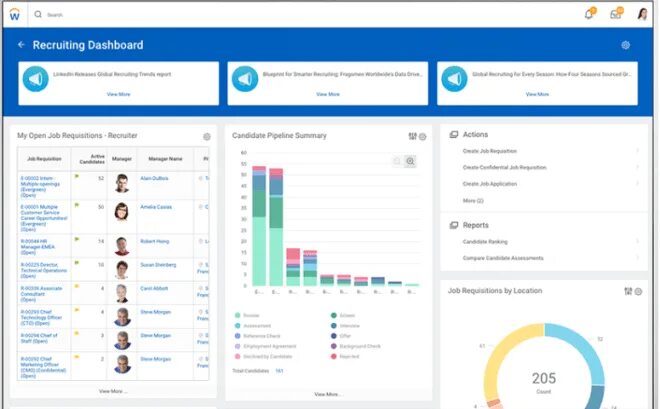Screen dimensions: 660x409
Task: Click the search magnifier icon
Action: coord(38,14)
